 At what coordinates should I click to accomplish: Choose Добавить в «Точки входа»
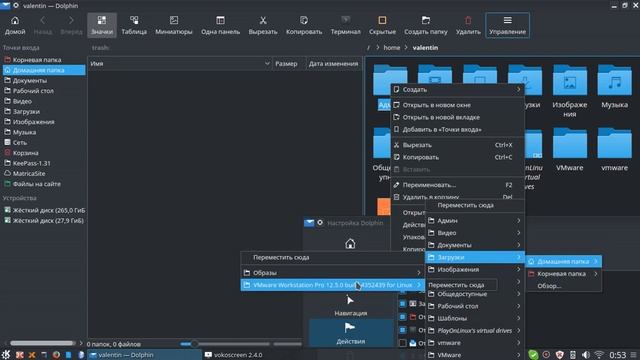point(457,129)
